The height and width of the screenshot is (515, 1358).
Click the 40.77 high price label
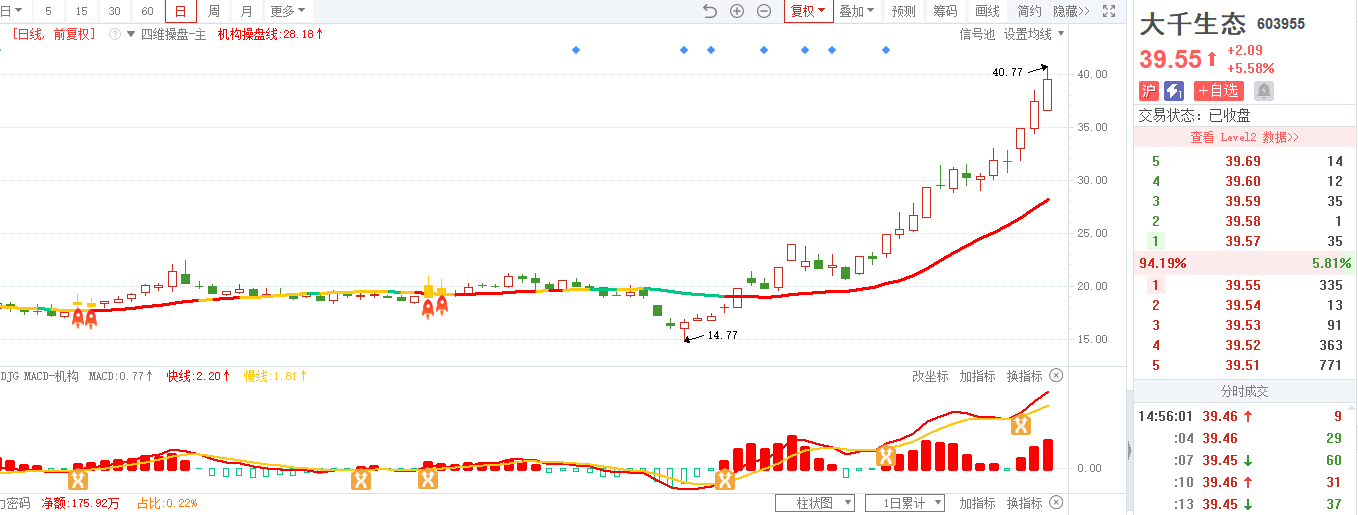(1008, 72)
